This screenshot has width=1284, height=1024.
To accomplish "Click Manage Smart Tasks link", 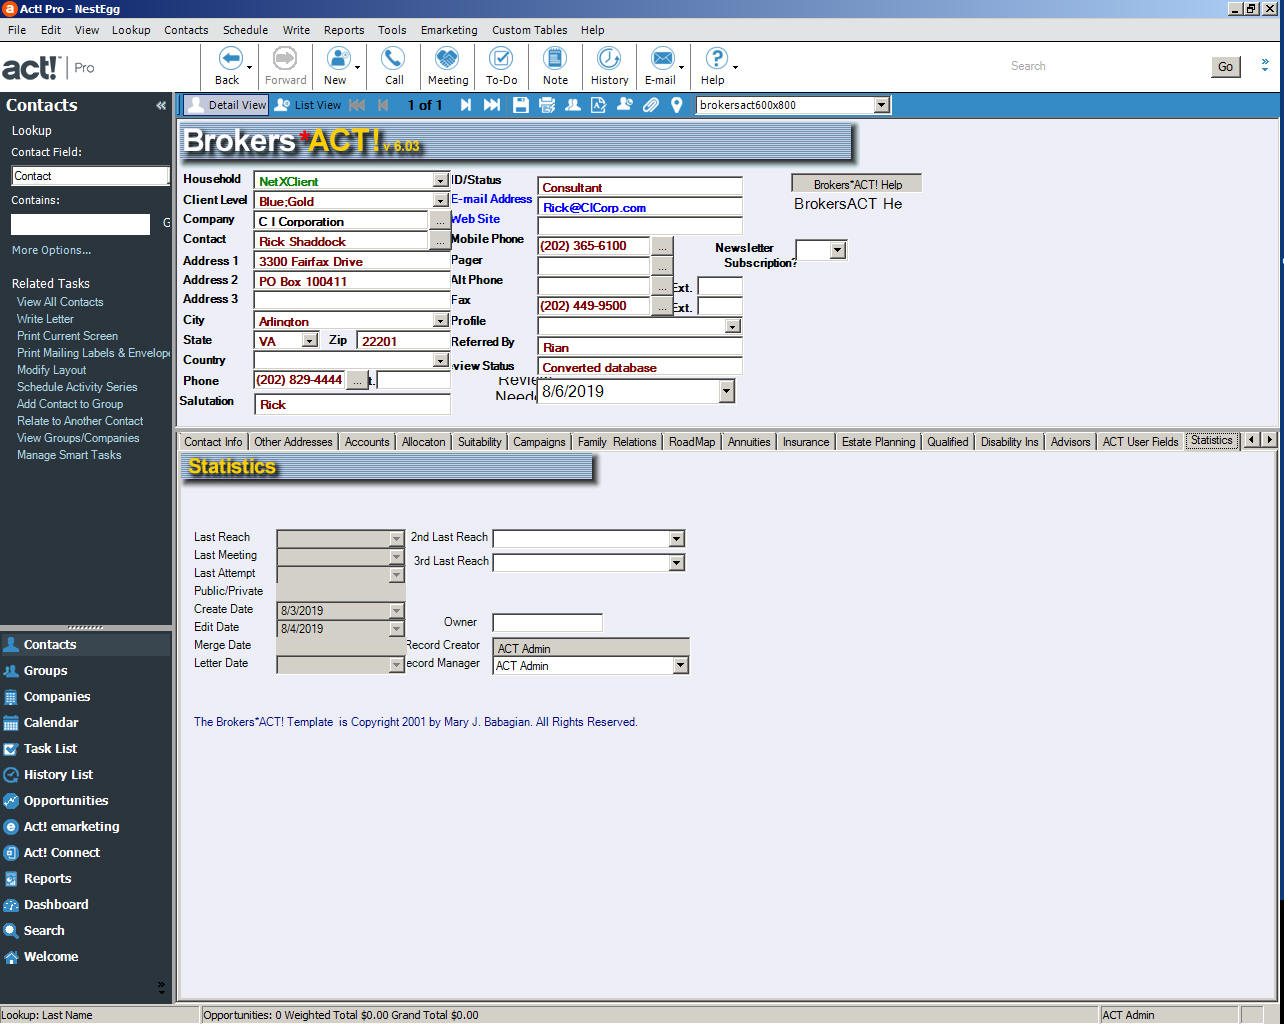I will point(69,455).
